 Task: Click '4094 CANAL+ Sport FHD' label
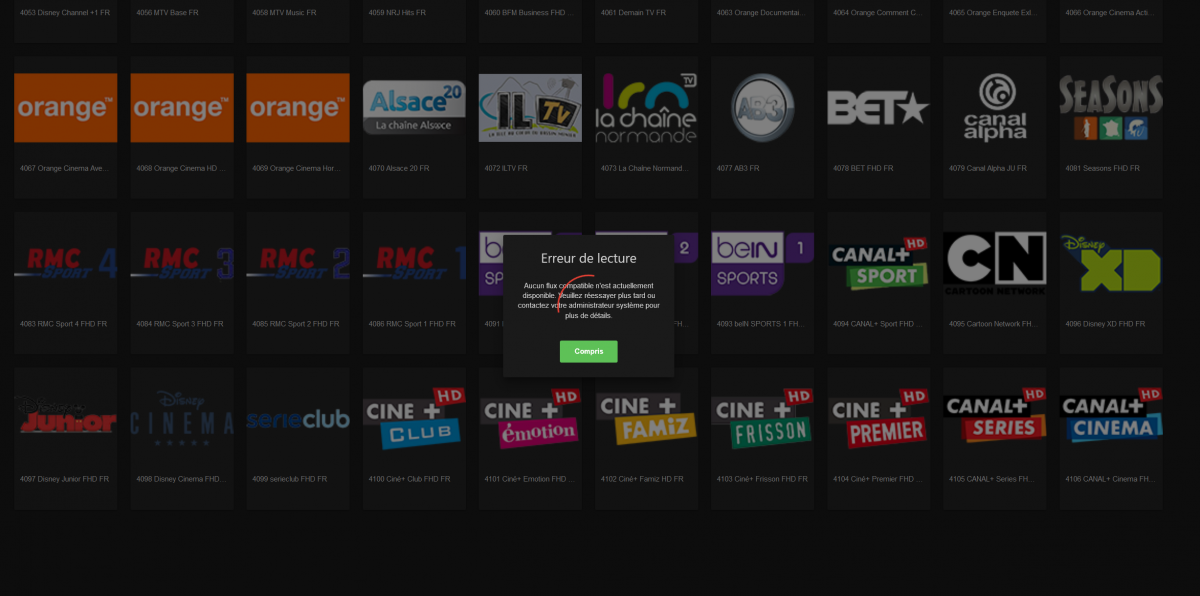(x=878, y=324)
